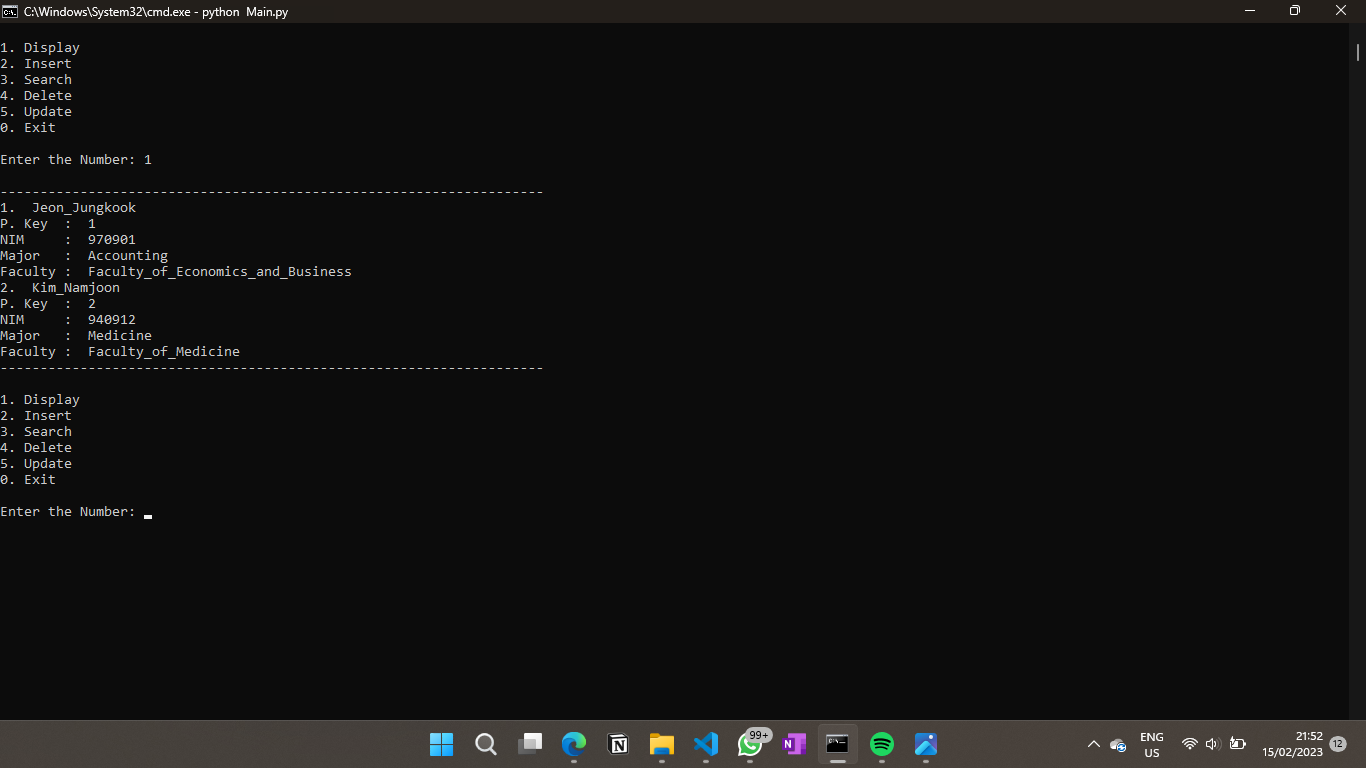Viewport: 1366px width, 768px height.
Task: Open the Windows Start menu
Action: (441, 744)
